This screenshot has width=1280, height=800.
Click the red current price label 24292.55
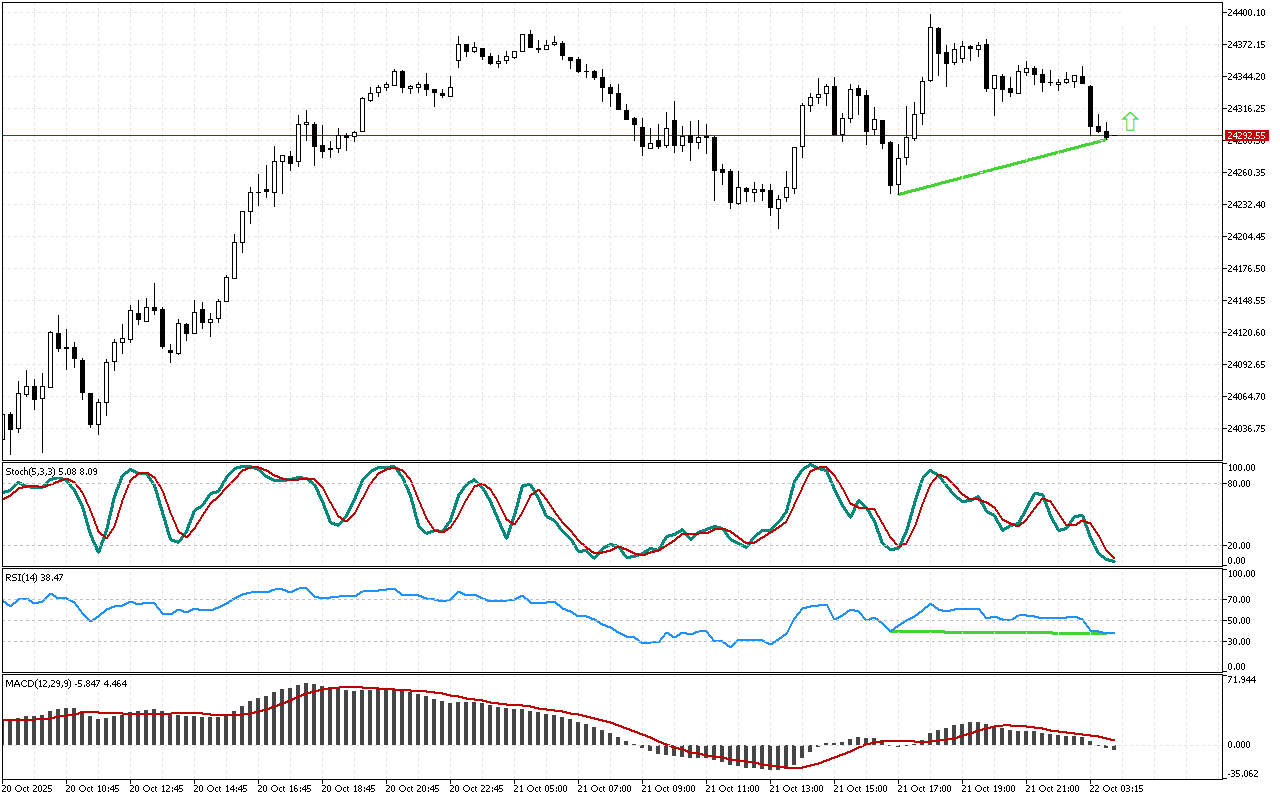pos(1246,135)
